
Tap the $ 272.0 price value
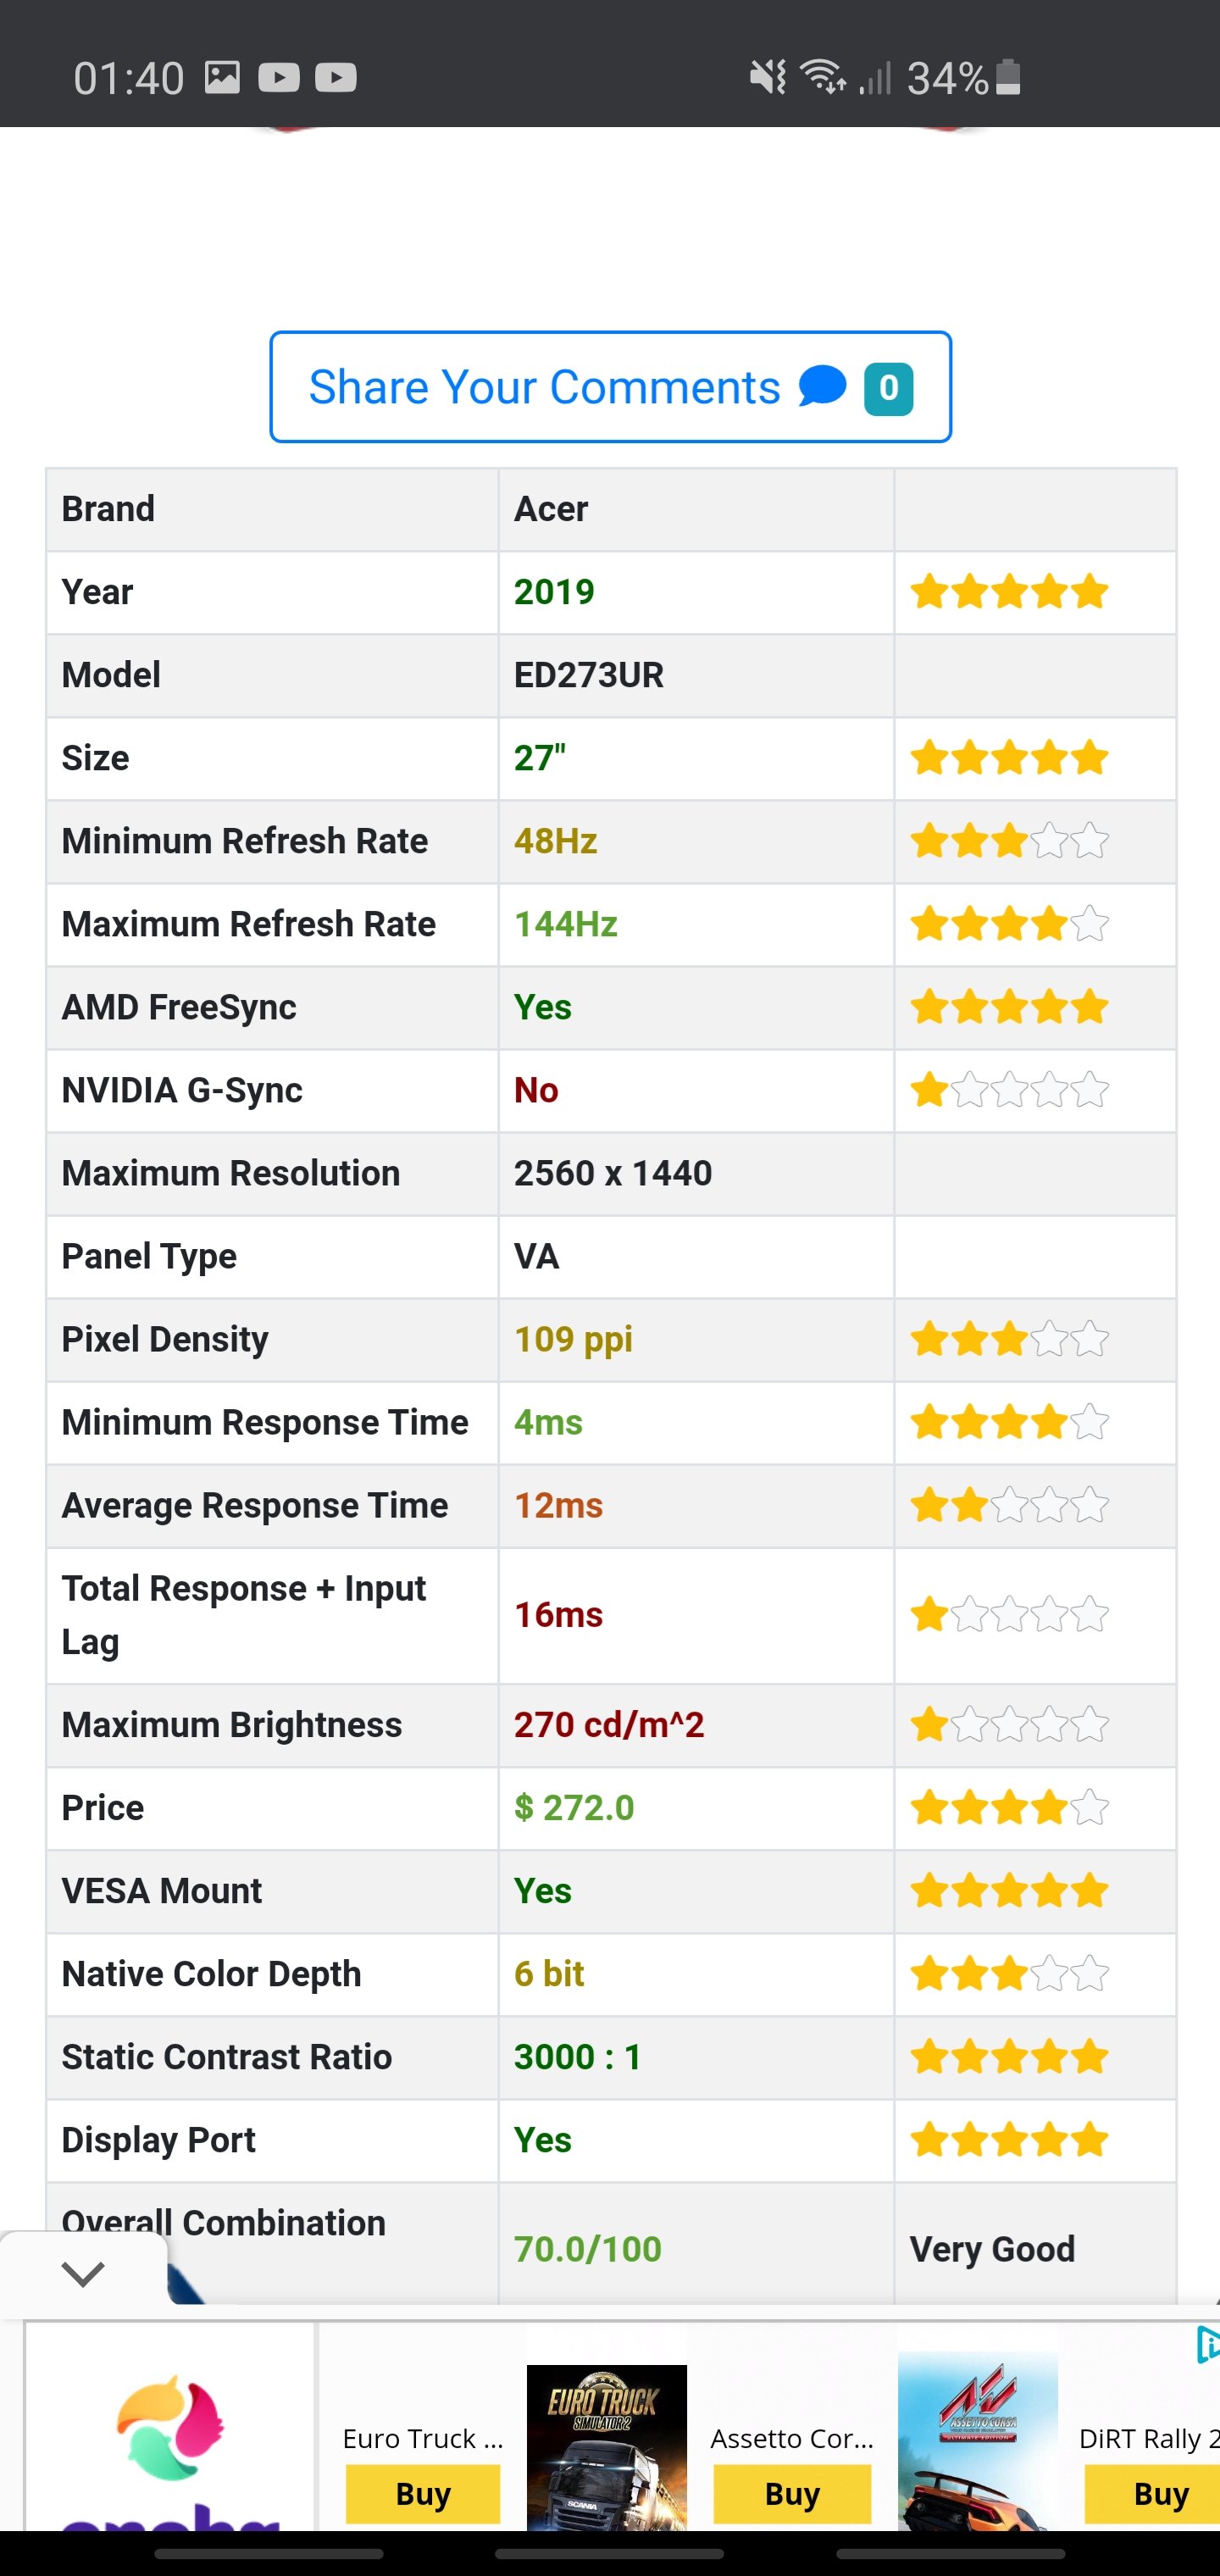[x=574, y=1808]
